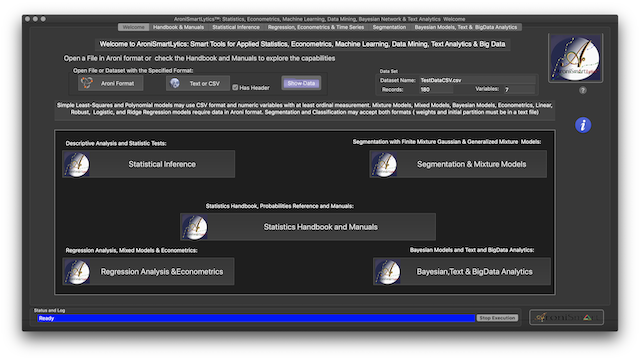This screenshot has width=640, height=360.
Task: Click the small question mark help icon
Action: tap(583, 90)
